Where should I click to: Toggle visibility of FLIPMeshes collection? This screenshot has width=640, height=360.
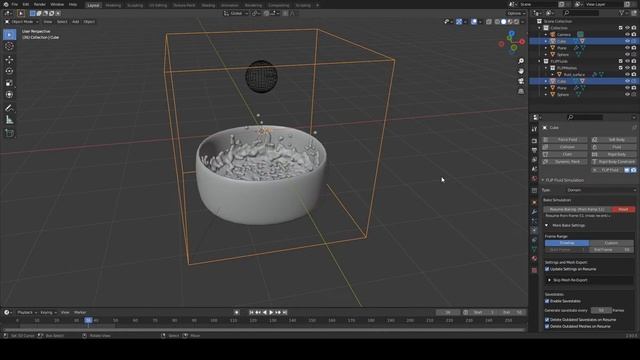click(x=627, y=68)
